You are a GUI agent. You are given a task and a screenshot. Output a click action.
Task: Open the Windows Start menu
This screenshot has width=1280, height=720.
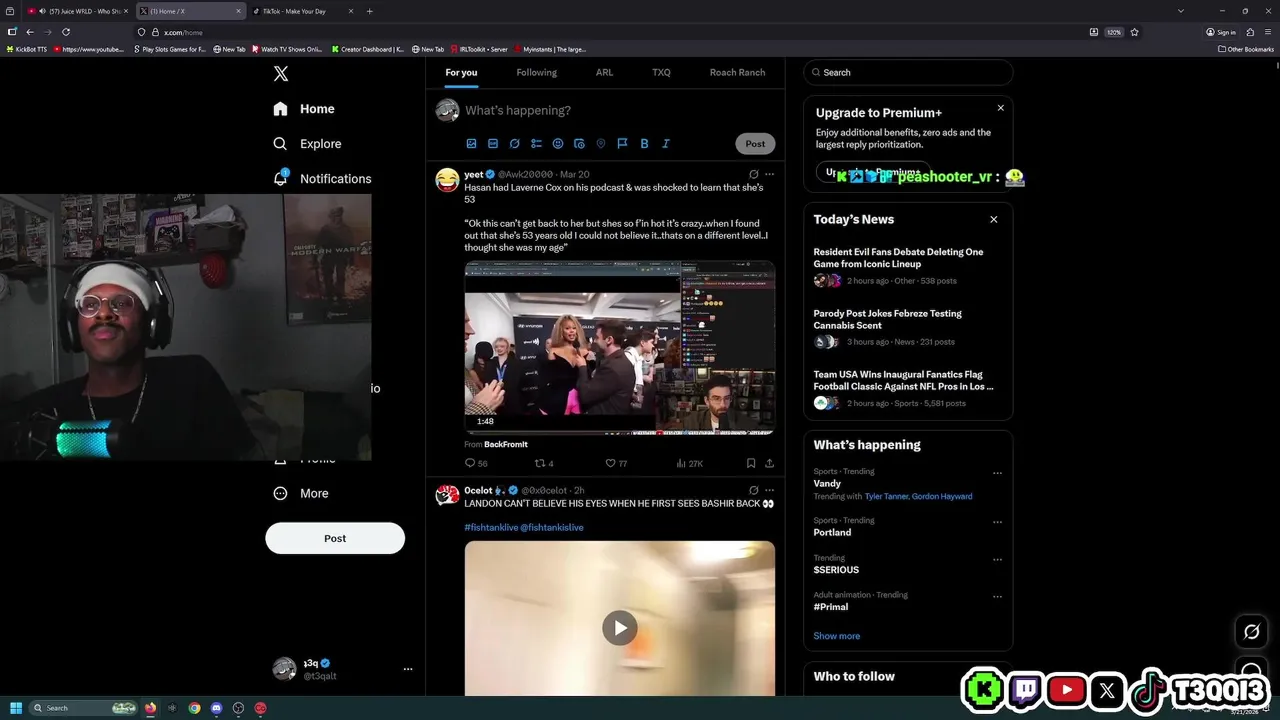(15, 708)
